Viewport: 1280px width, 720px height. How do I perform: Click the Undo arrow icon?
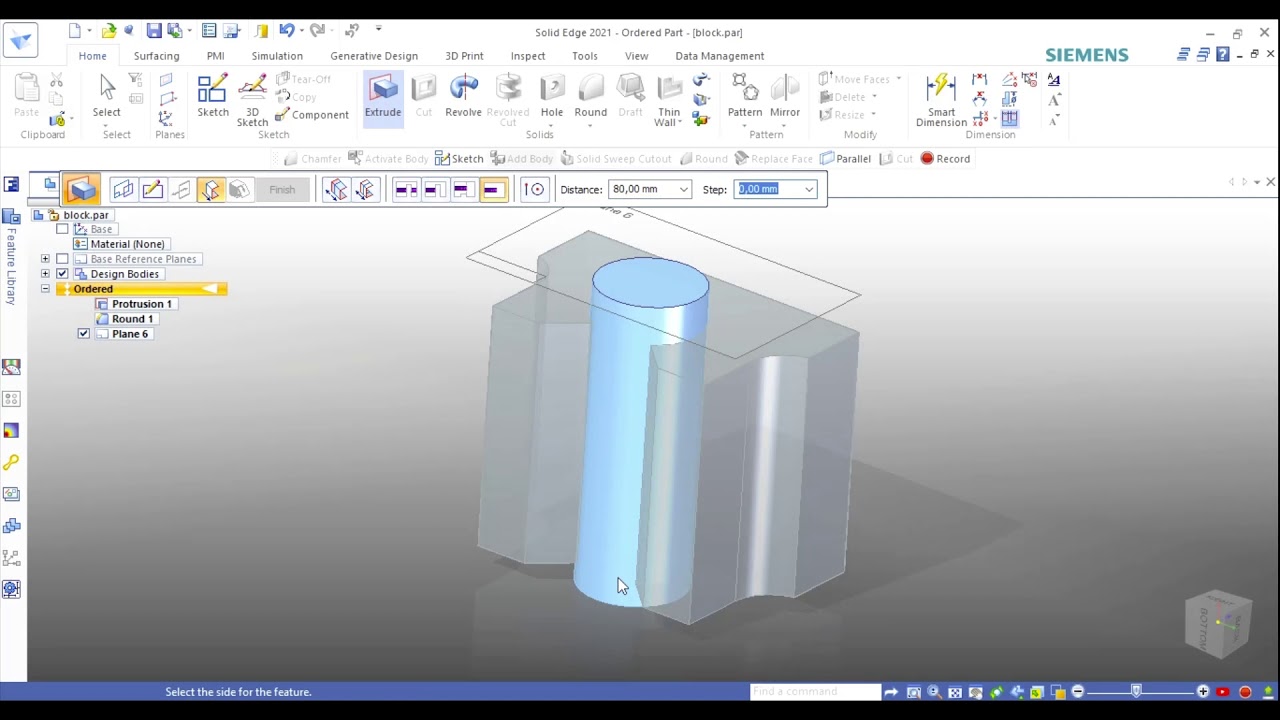pos(287,31)
